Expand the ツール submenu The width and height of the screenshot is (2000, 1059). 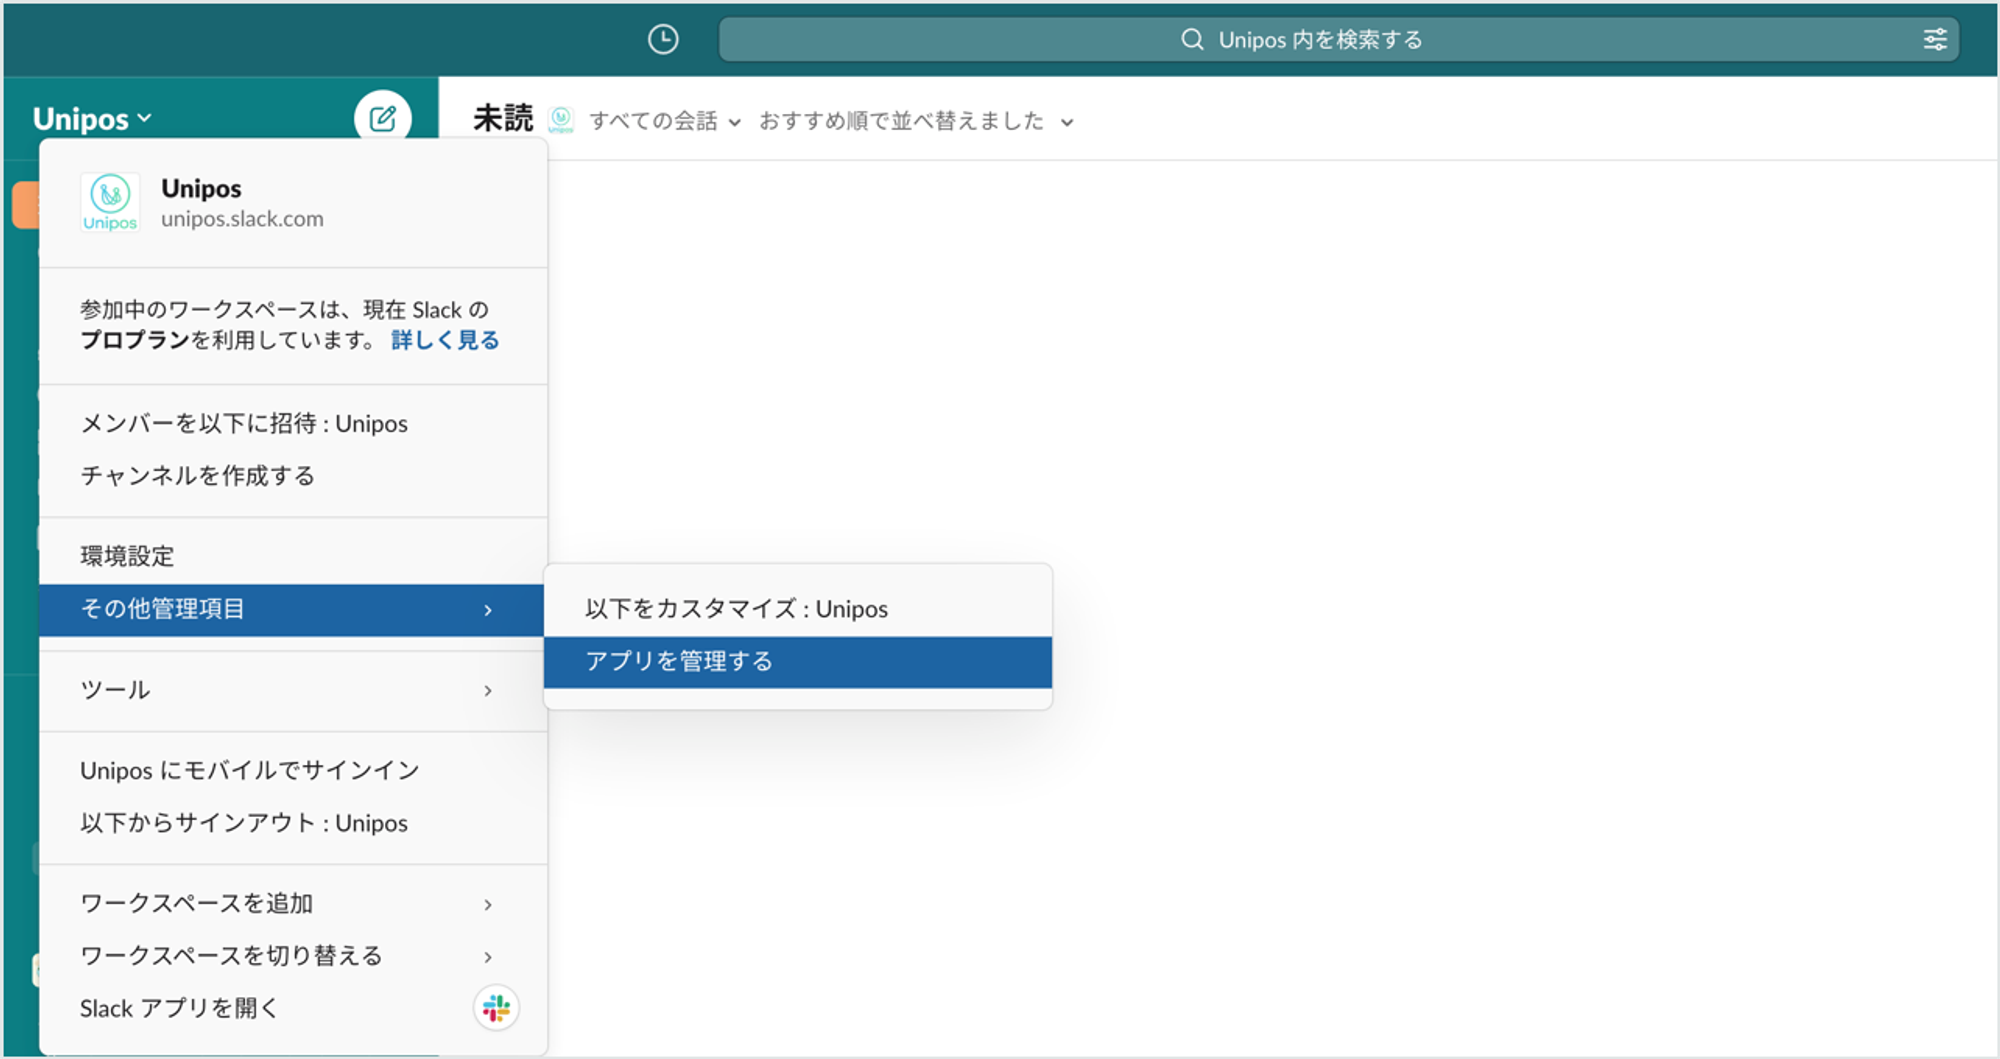pos(292,690)
